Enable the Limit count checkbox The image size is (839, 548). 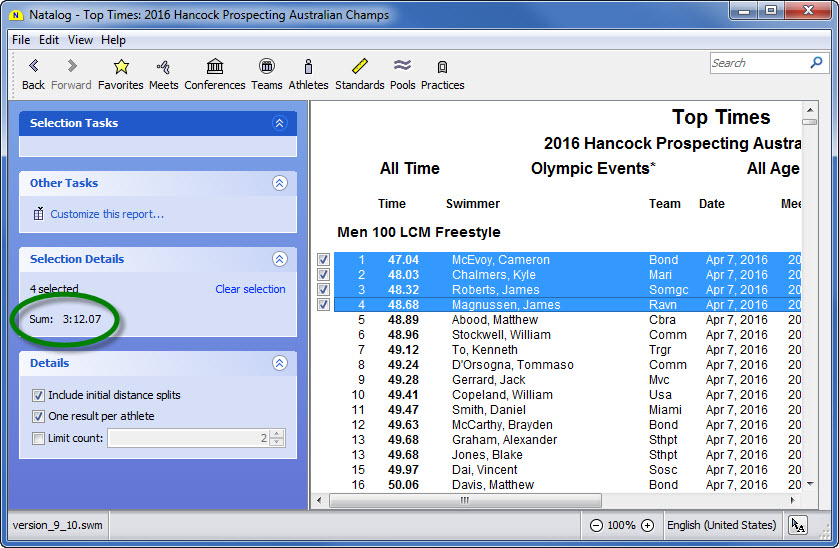click(x=39, y=438)
